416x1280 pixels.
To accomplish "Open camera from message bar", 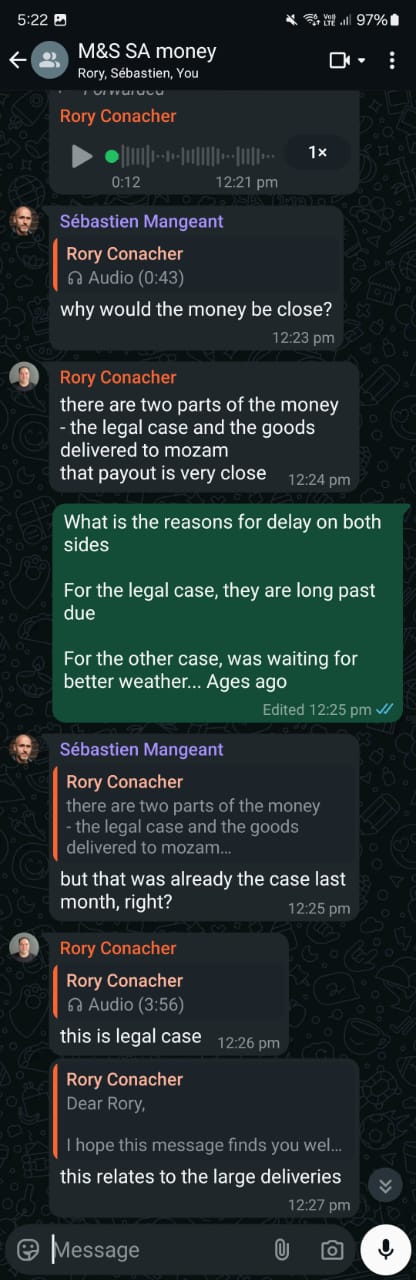I will tap(332, 1249).
